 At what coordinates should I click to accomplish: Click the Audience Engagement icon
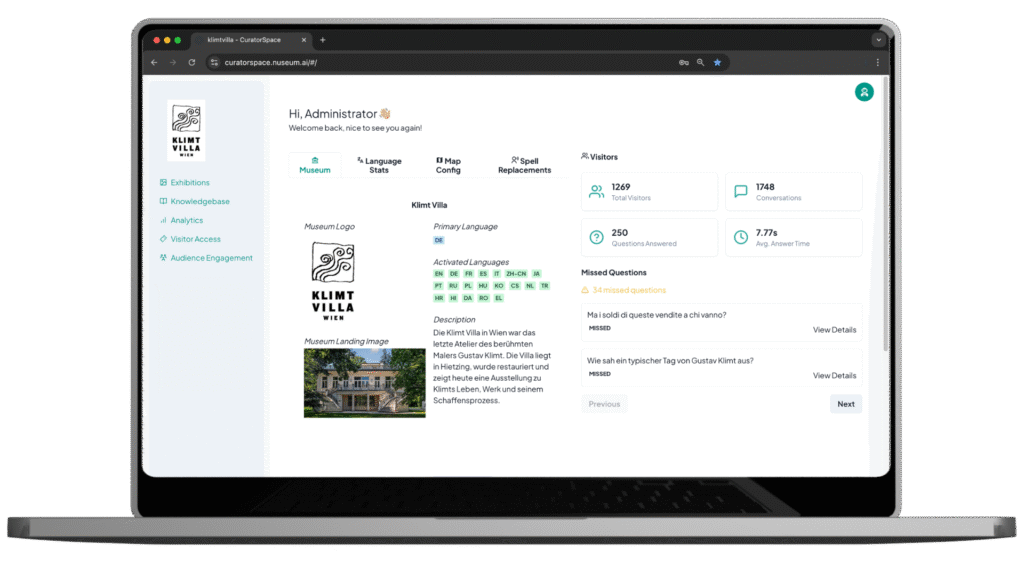(x=163, y=258)
